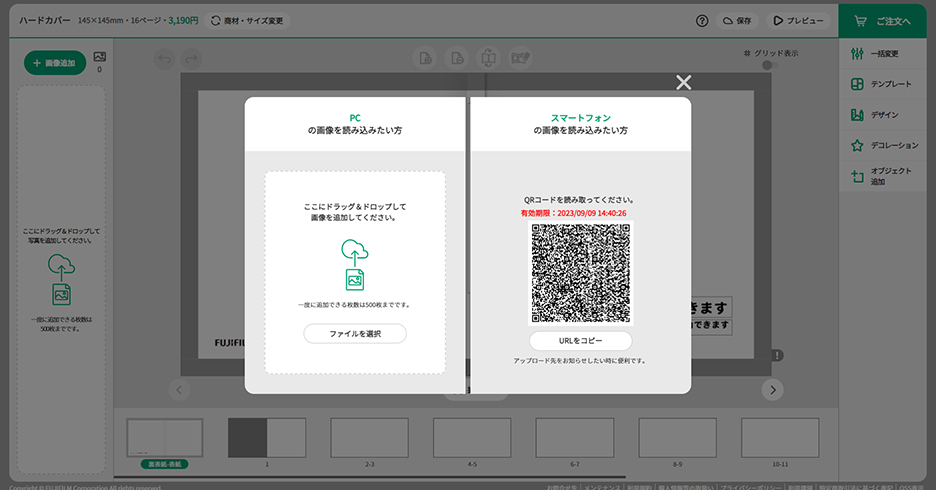Image resolution: width=936 pixels, height=490 pixels.
Task: Click the PC drag and drop area
Action: point(355,273)
